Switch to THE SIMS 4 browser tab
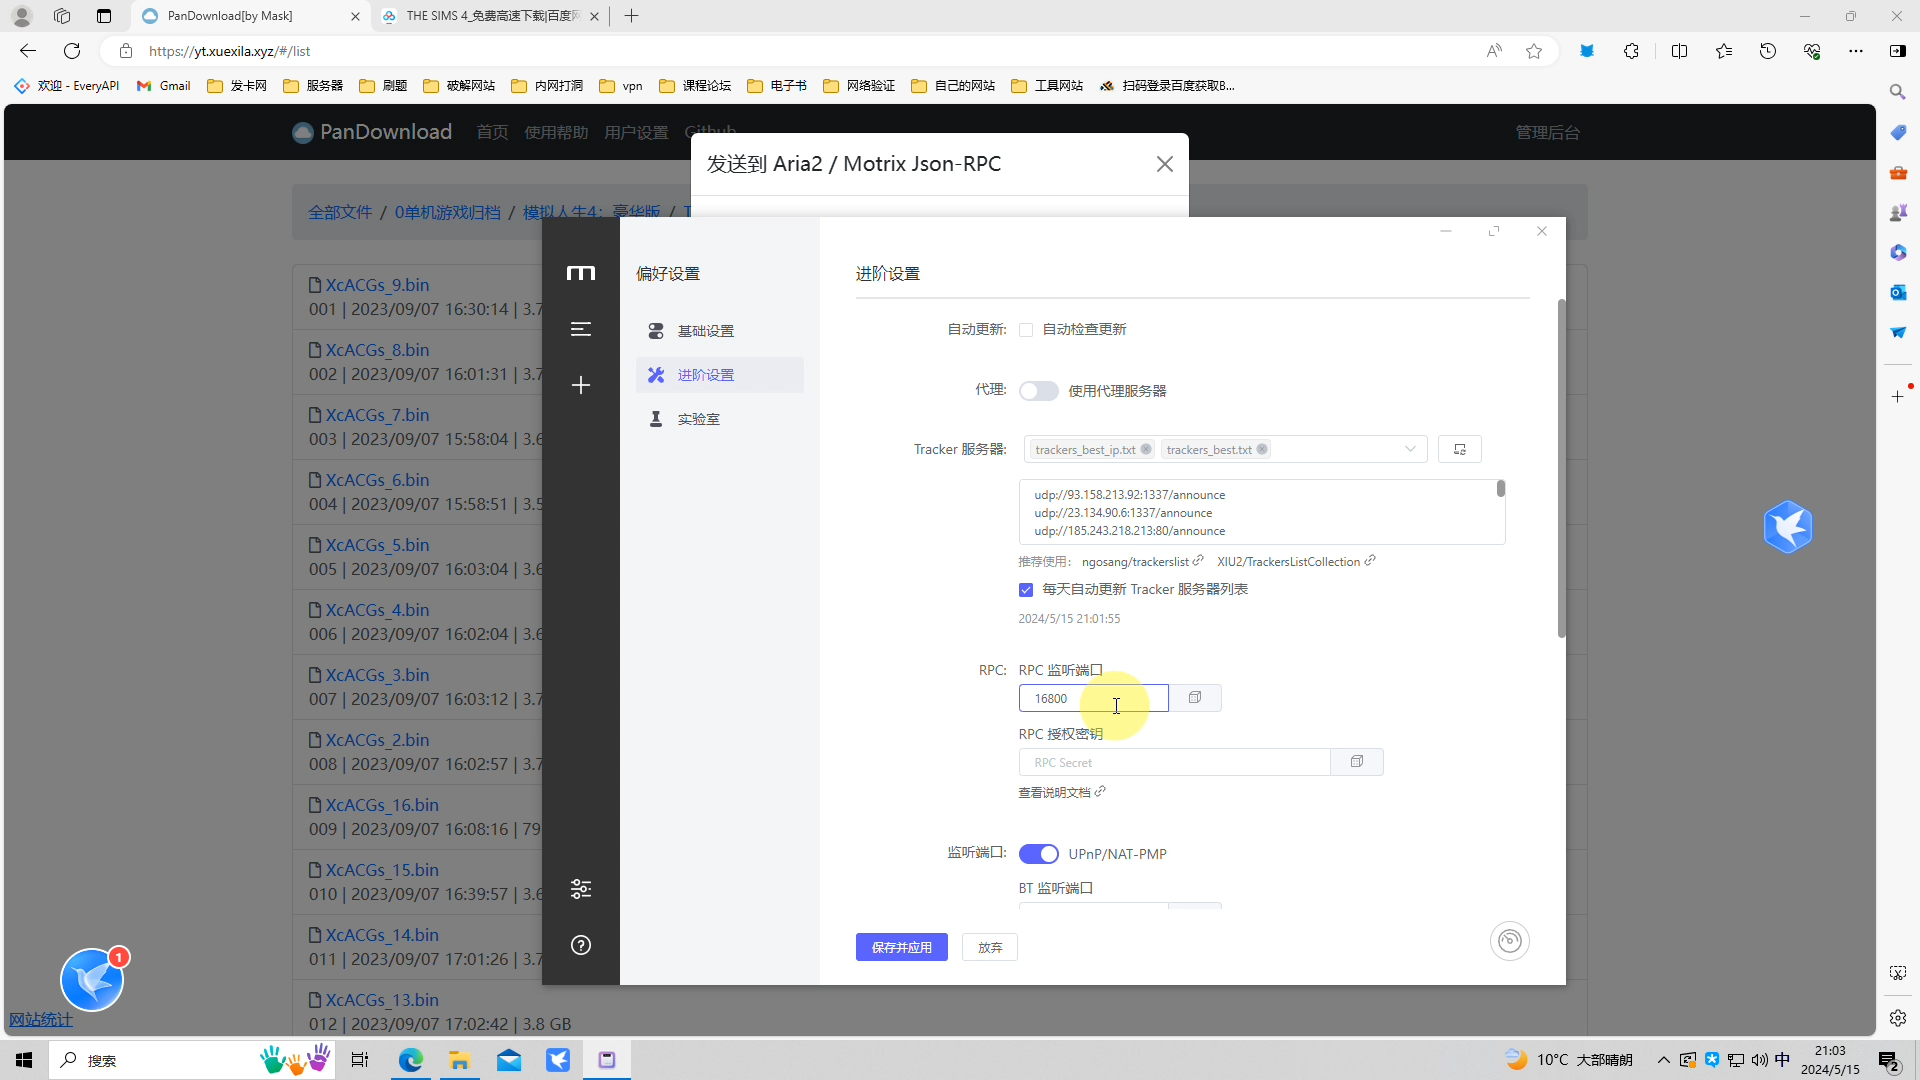 point(490,16)
